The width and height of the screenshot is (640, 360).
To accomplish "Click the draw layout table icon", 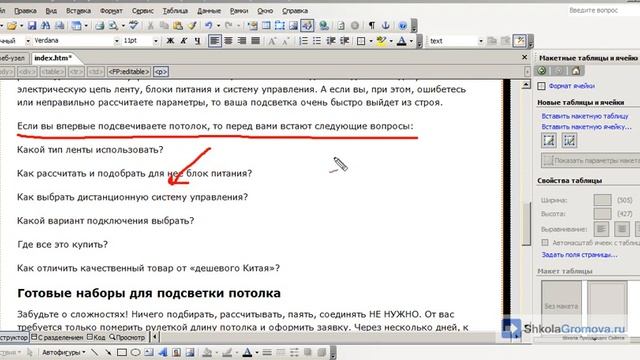I will (x=549, y=141).
